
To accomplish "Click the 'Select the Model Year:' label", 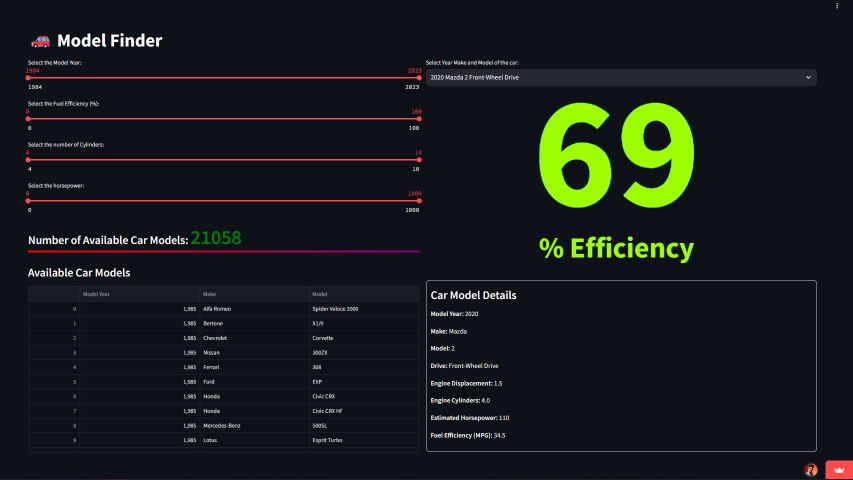I will click(x=55, y=63).
